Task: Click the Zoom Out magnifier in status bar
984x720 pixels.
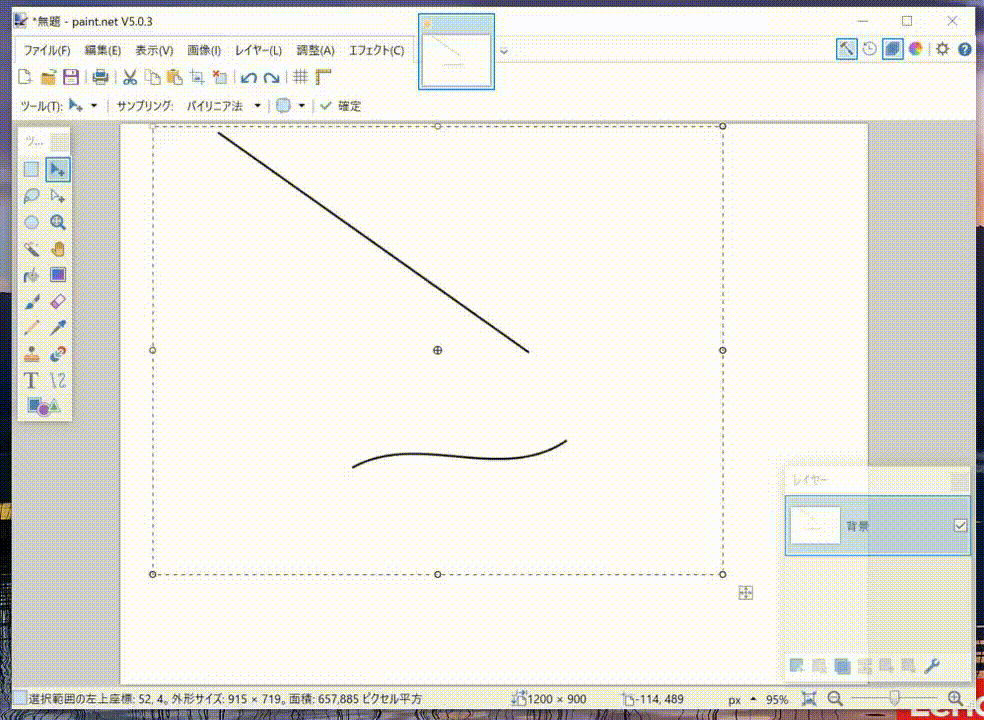Action: tap(835, 698)
